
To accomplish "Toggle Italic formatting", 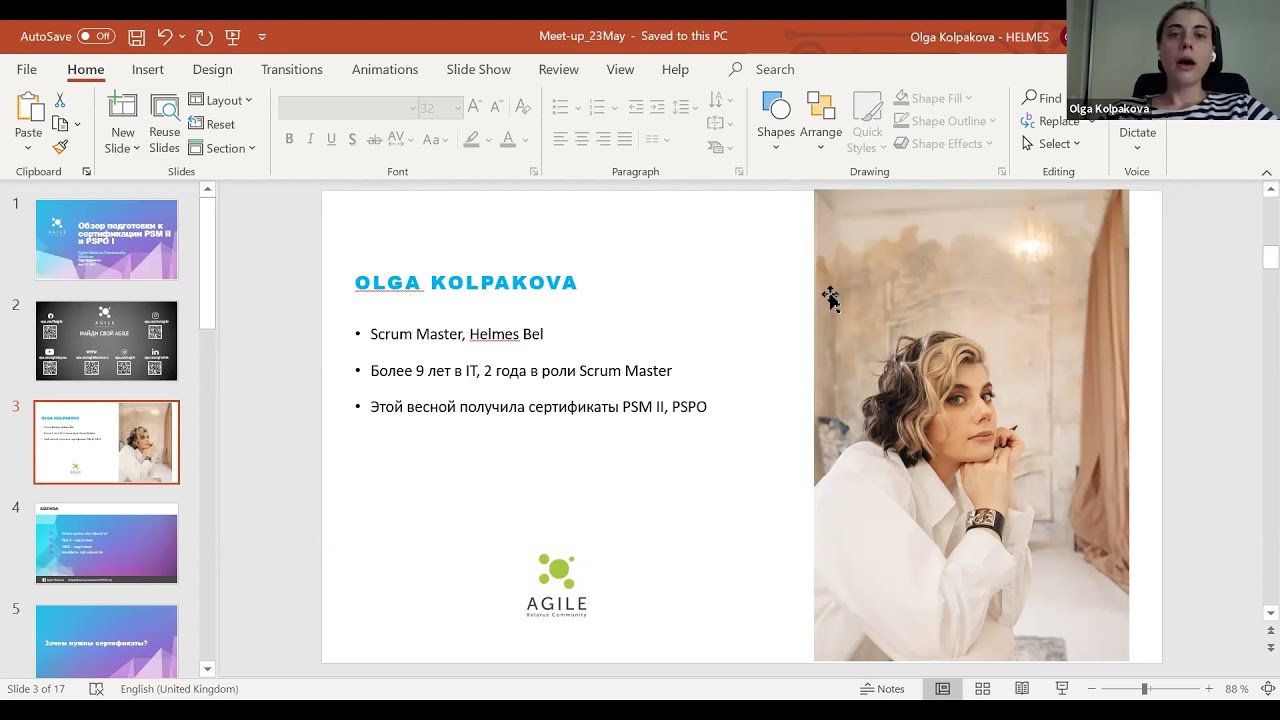I will tap(310, 139).
